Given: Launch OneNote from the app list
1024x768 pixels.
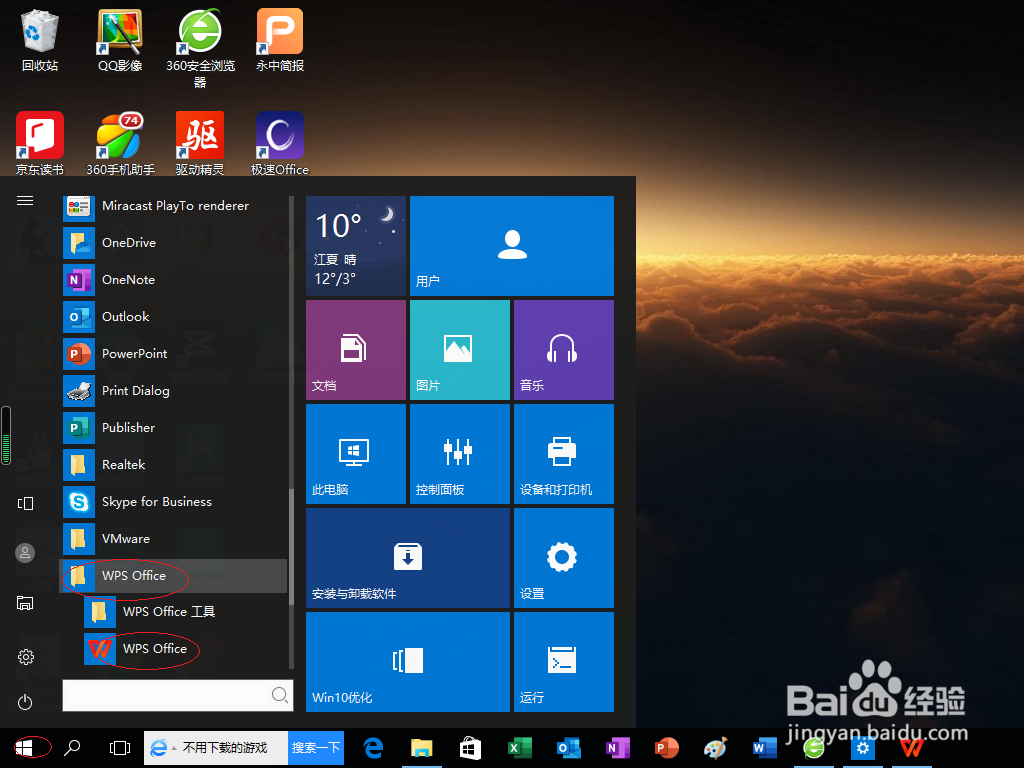Looking at the screenshot, I should 175,280.
